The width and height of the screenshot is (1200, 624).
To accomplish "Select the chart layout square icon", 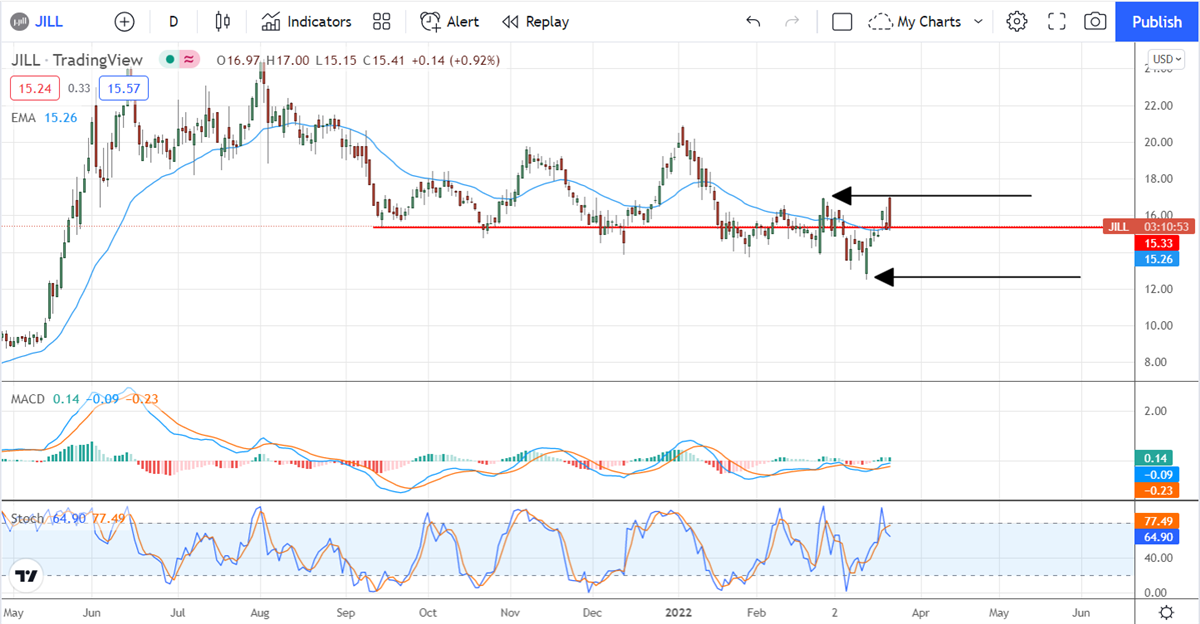I will pos(842,21).
